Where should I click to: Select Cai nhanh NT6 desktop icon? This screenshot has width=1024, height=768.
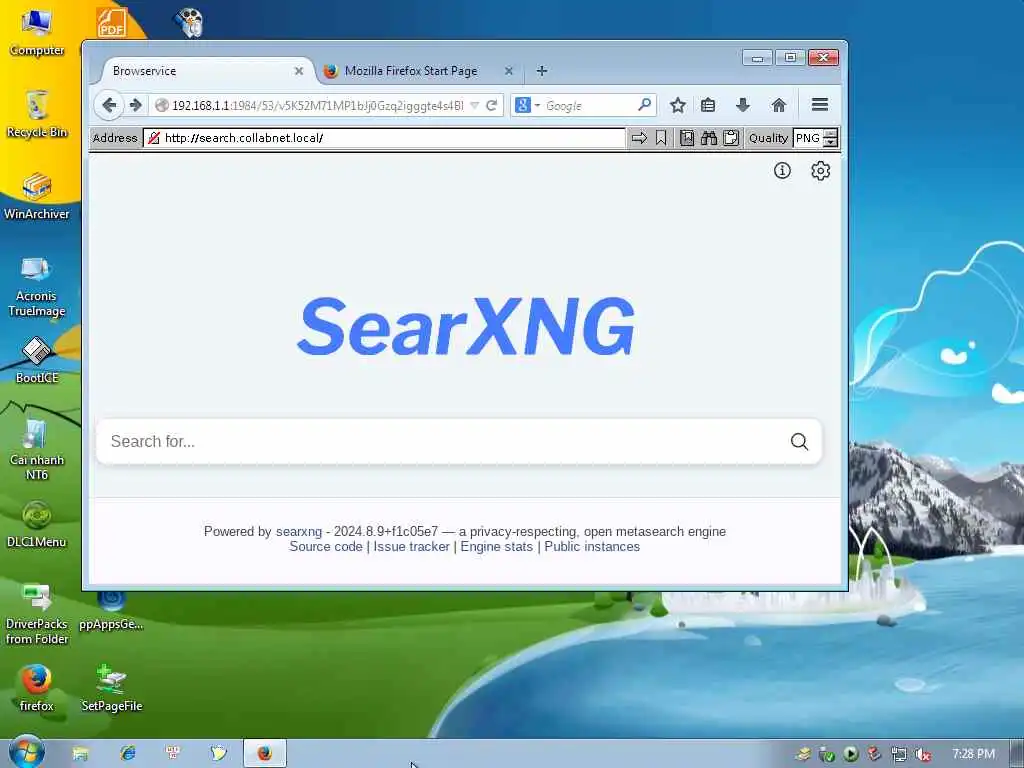(x=37, y=449)
